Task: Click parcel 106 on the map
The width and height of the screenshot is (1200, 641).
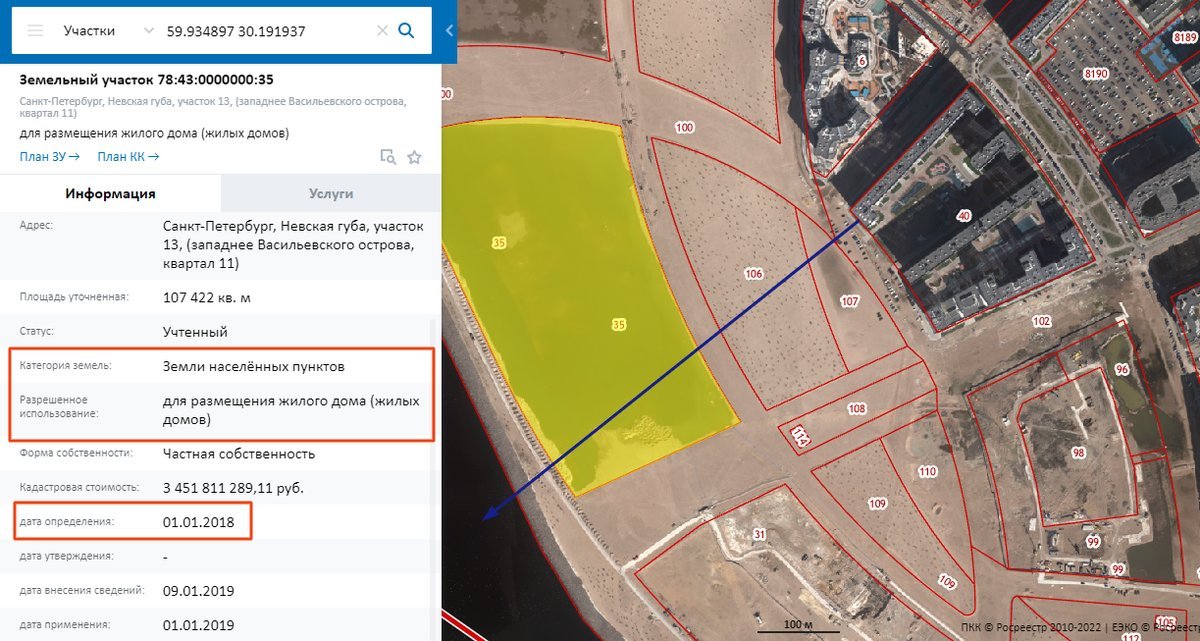Action: [x=753, y=274]
